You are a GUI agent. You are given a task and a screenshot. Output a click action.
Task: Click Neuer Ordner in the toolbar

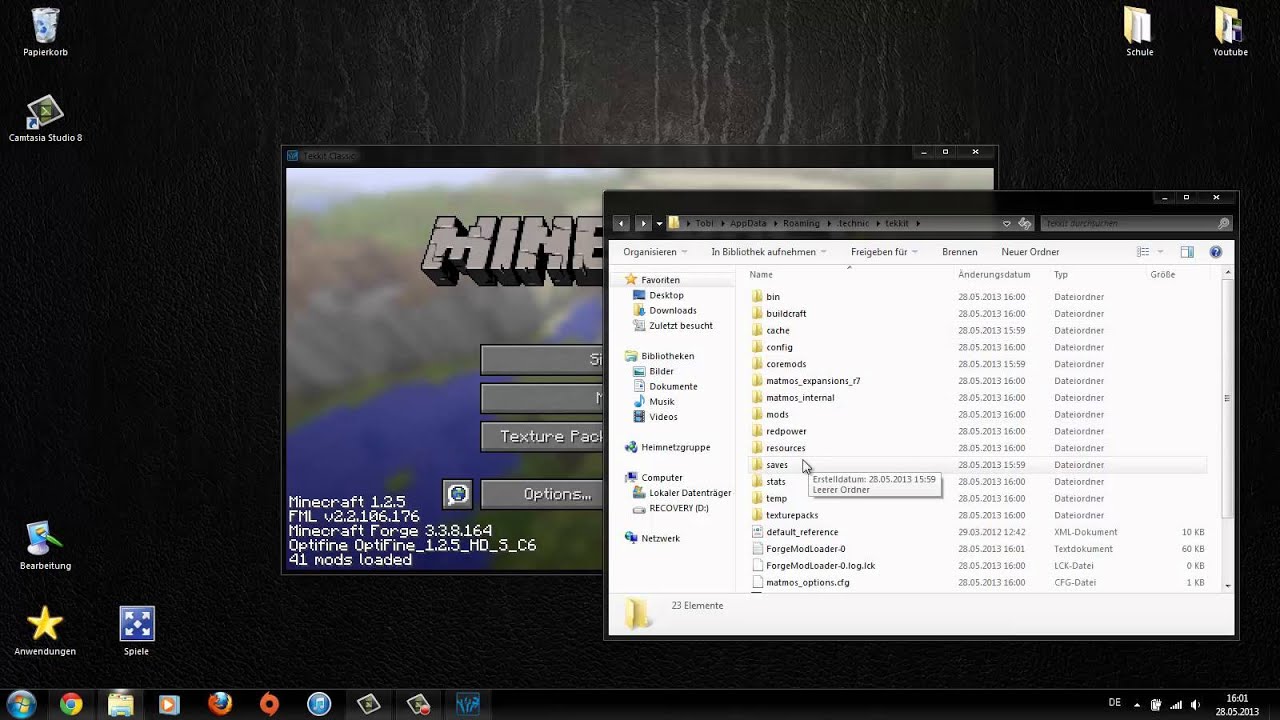pos(1030,252)
